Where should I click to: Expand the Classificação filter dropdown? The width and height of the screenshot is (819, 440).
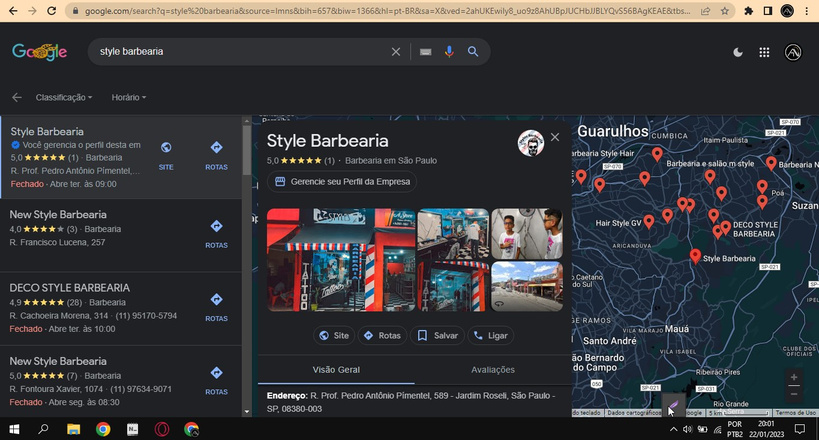(x=64, y=98)
